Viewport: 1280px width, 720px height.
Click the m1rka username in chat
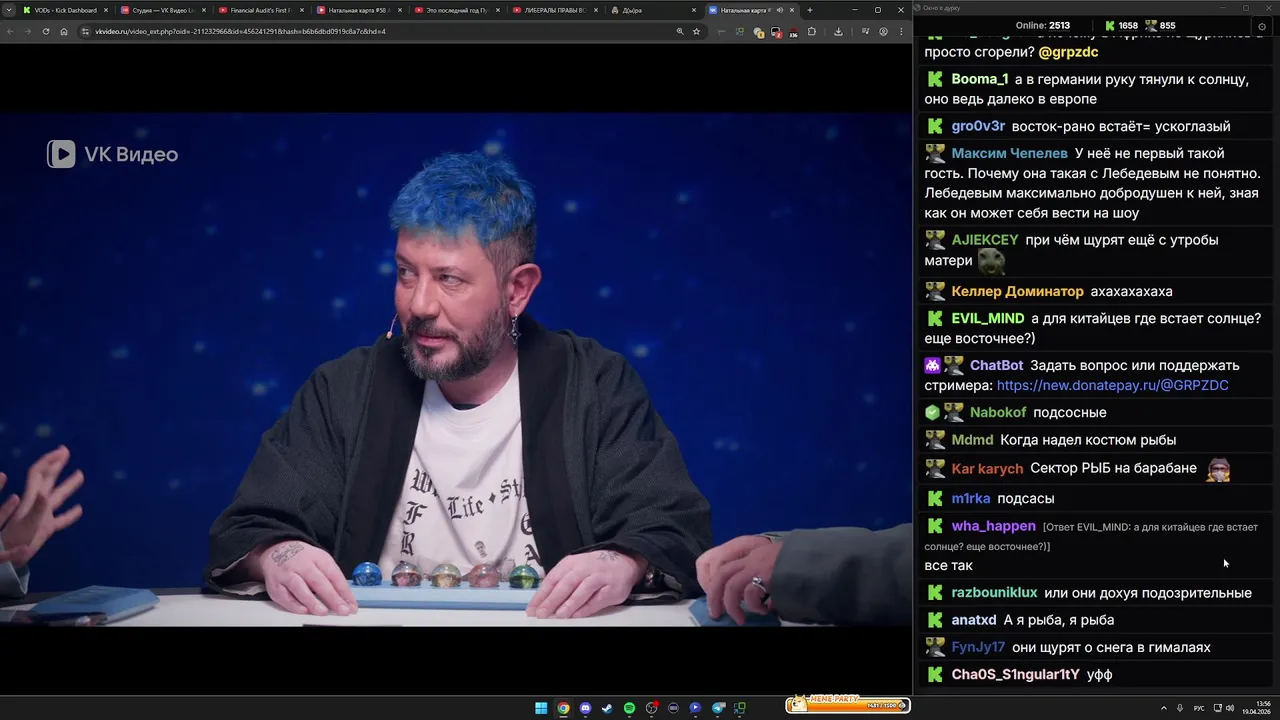tap(970, 498)
